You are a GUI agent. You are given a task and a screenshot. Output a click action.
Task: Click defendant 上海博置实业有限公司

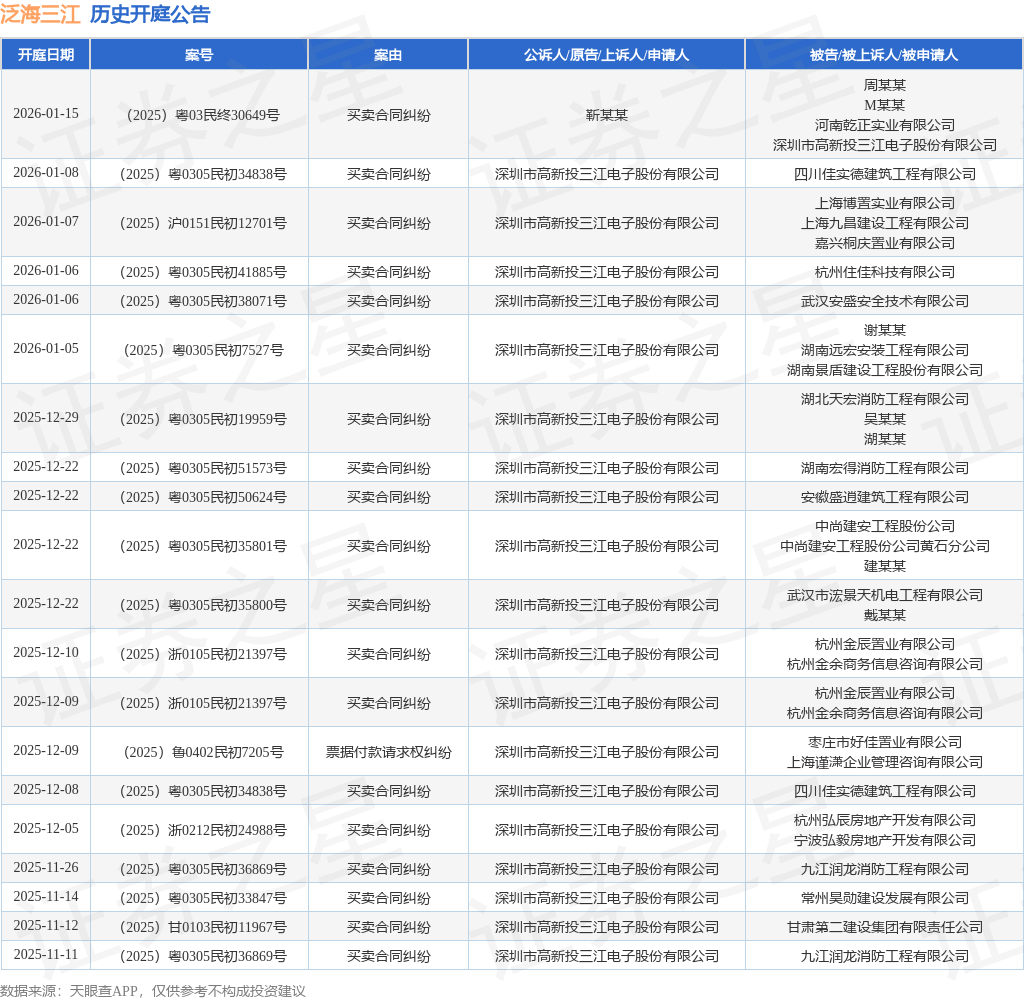click(884, 203)
